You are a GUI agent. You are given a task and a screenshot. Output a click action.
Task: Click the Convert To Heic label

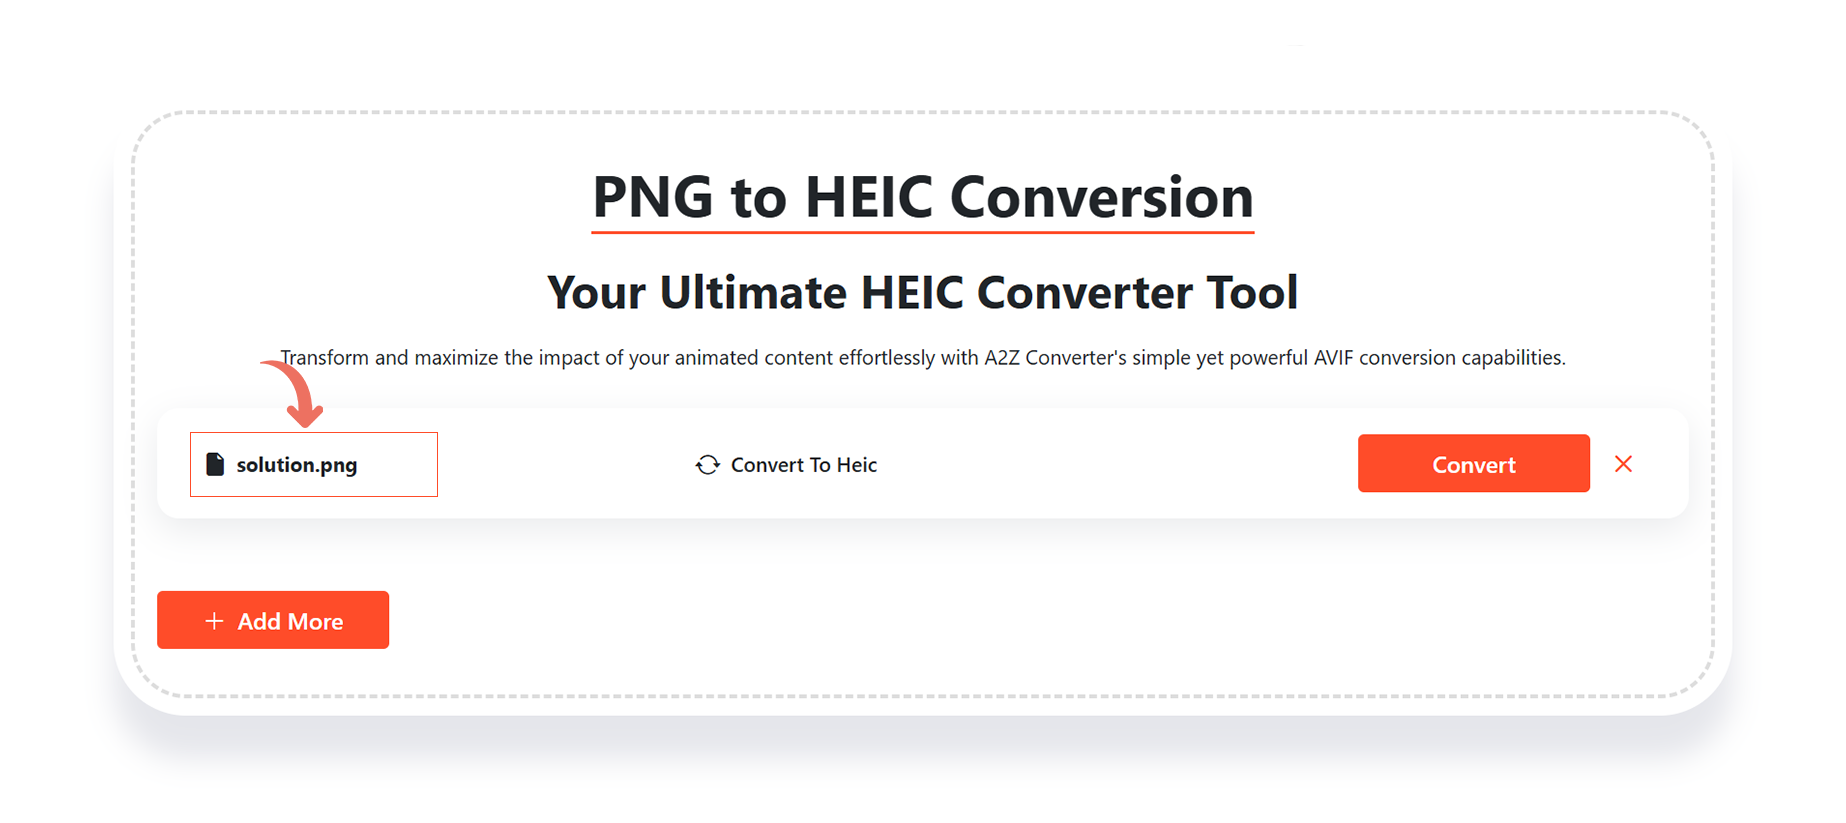click(x=804, y=465)
